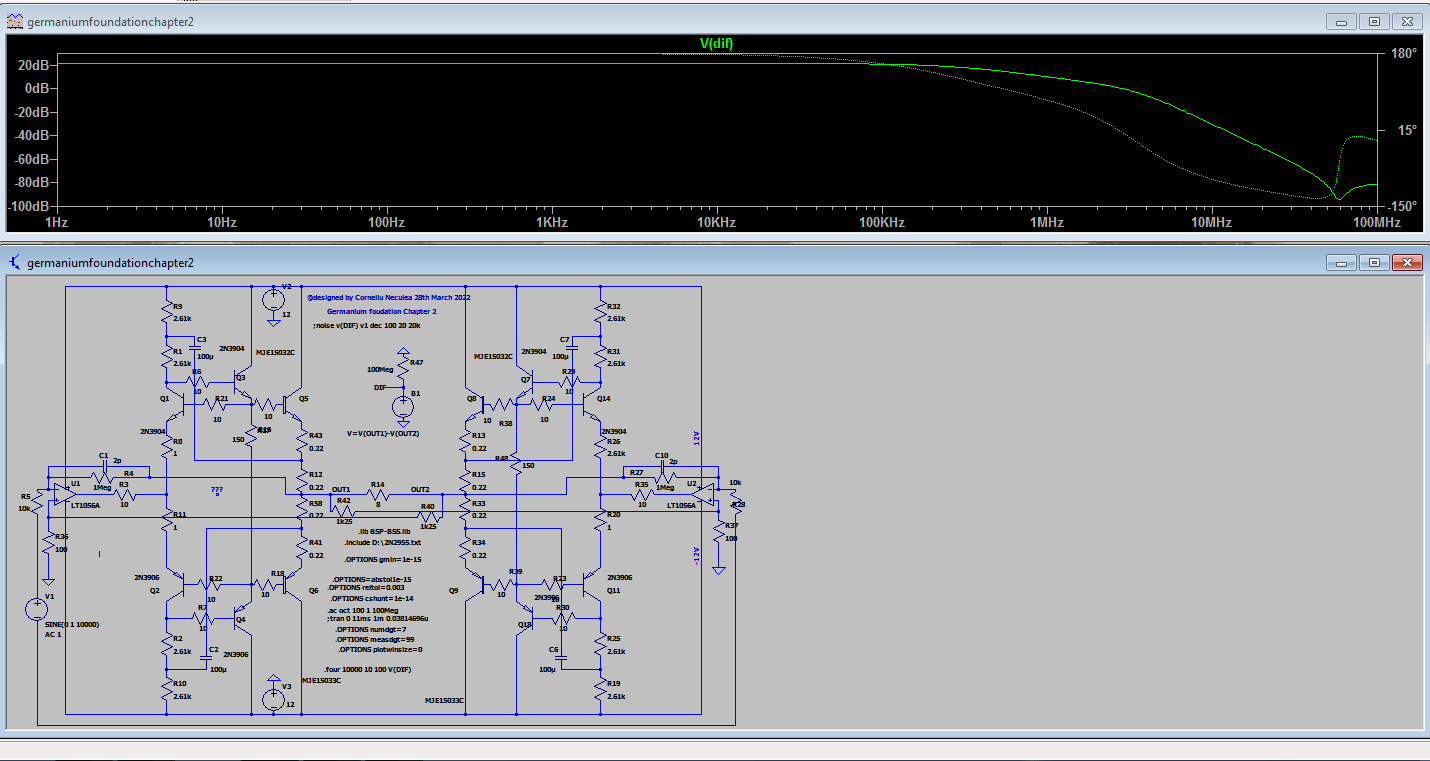
Task: Select transistor Q4 in the schematic
Action: [x=242, y=619]
